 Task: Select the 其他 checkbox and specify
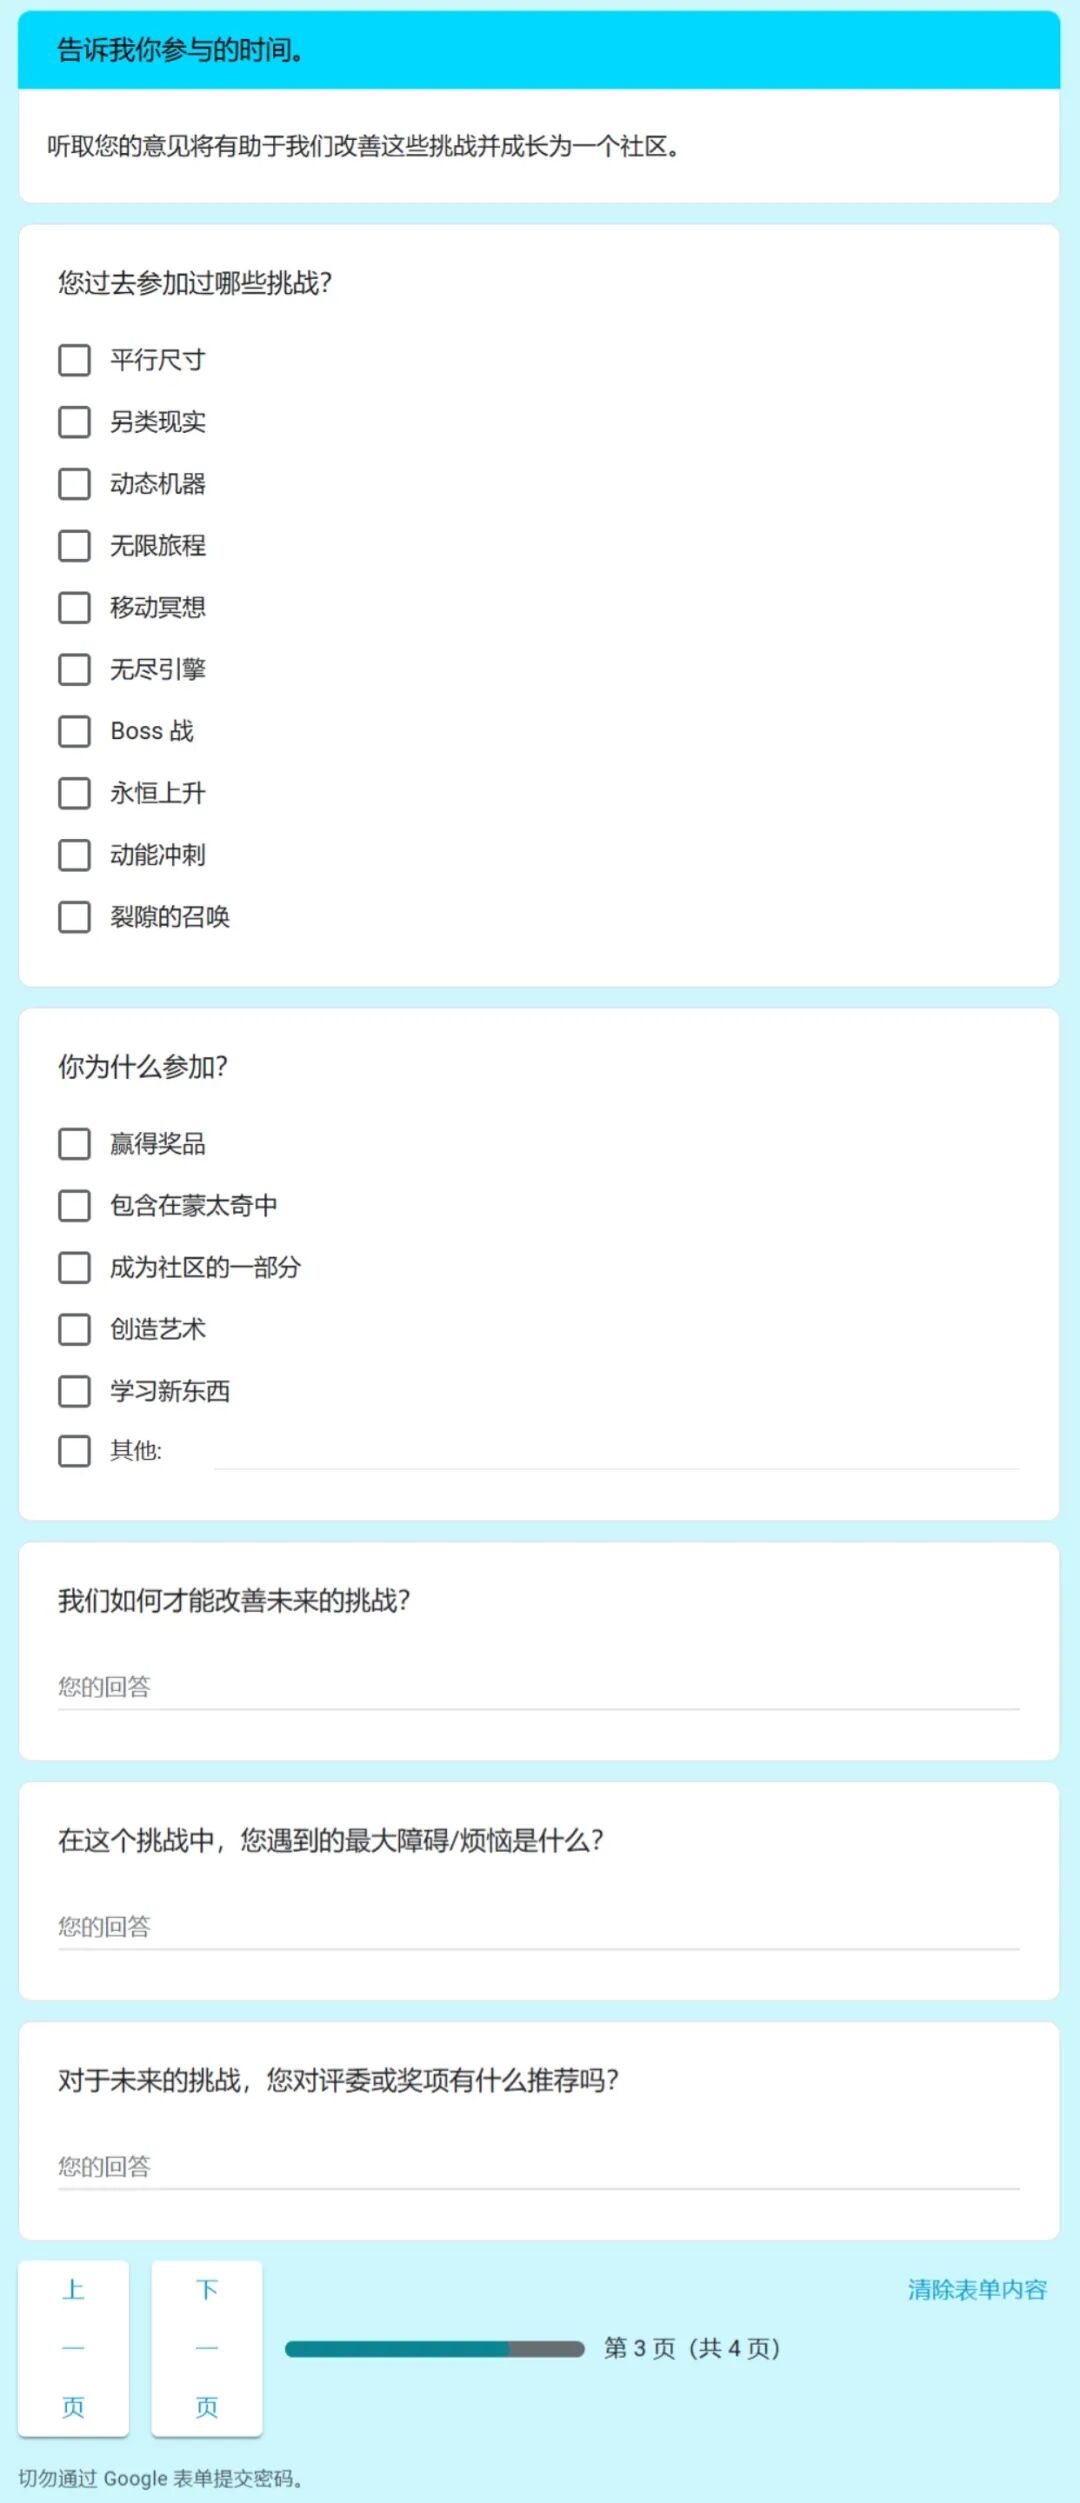pos(74,1452)
